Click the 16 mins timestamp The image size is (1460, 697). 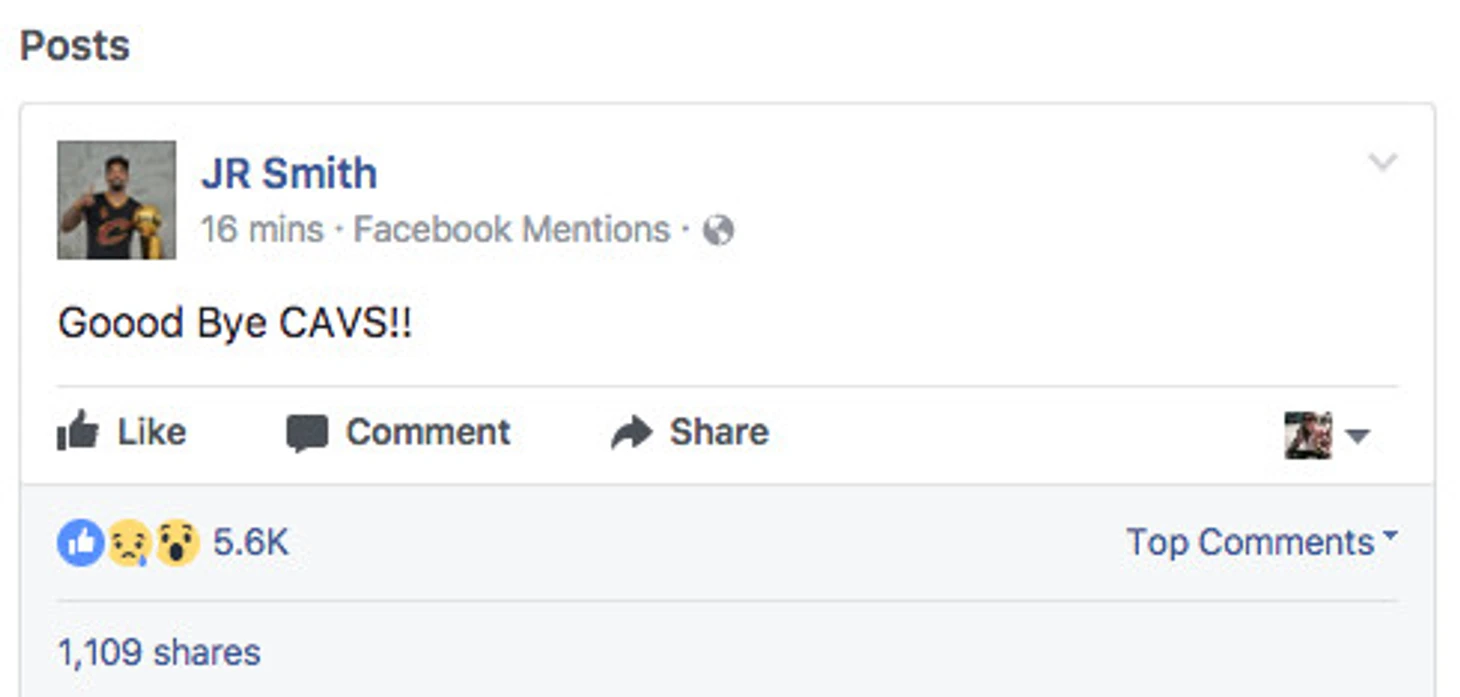point(262,230)
